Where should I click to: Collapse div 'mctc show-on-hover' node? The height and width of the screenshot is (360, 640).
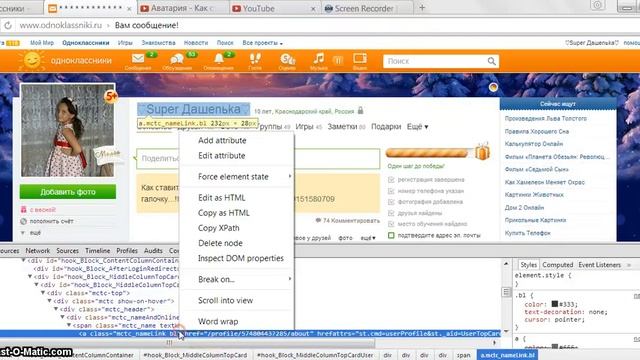coord(49,301)
